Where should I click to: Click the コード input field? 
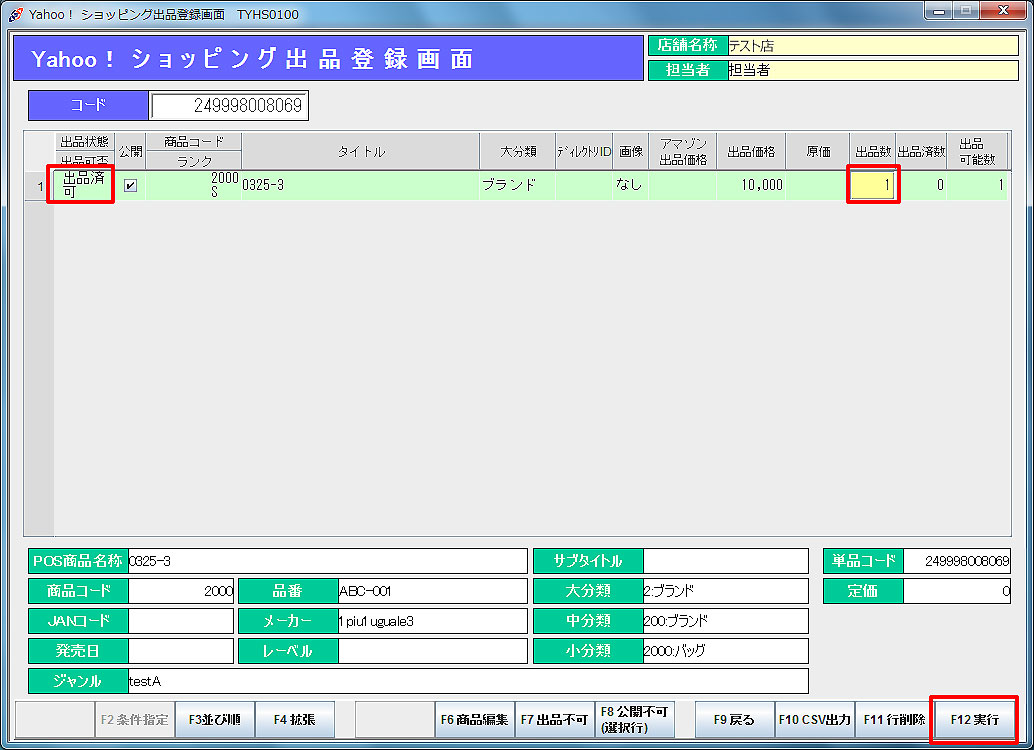[x=229, y=105]
